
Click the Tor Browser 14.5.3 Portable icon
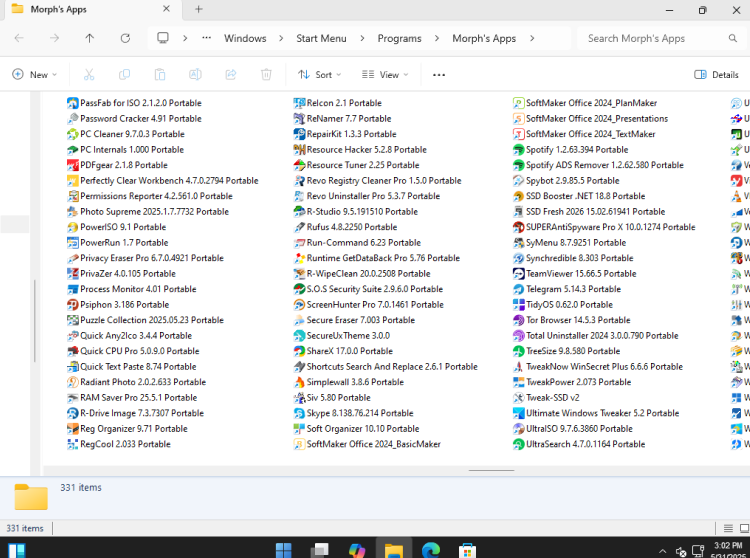(x=518, y=320)
